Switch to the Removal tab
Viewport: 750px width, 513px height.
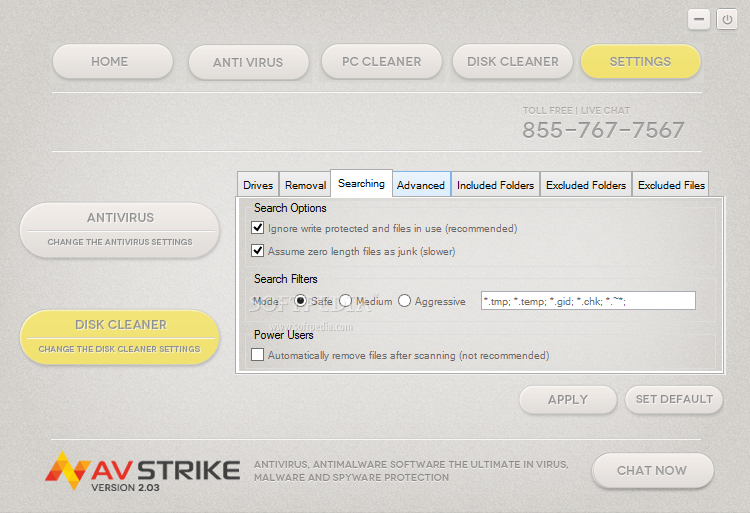pyautogui.click(x=305, y=185)
